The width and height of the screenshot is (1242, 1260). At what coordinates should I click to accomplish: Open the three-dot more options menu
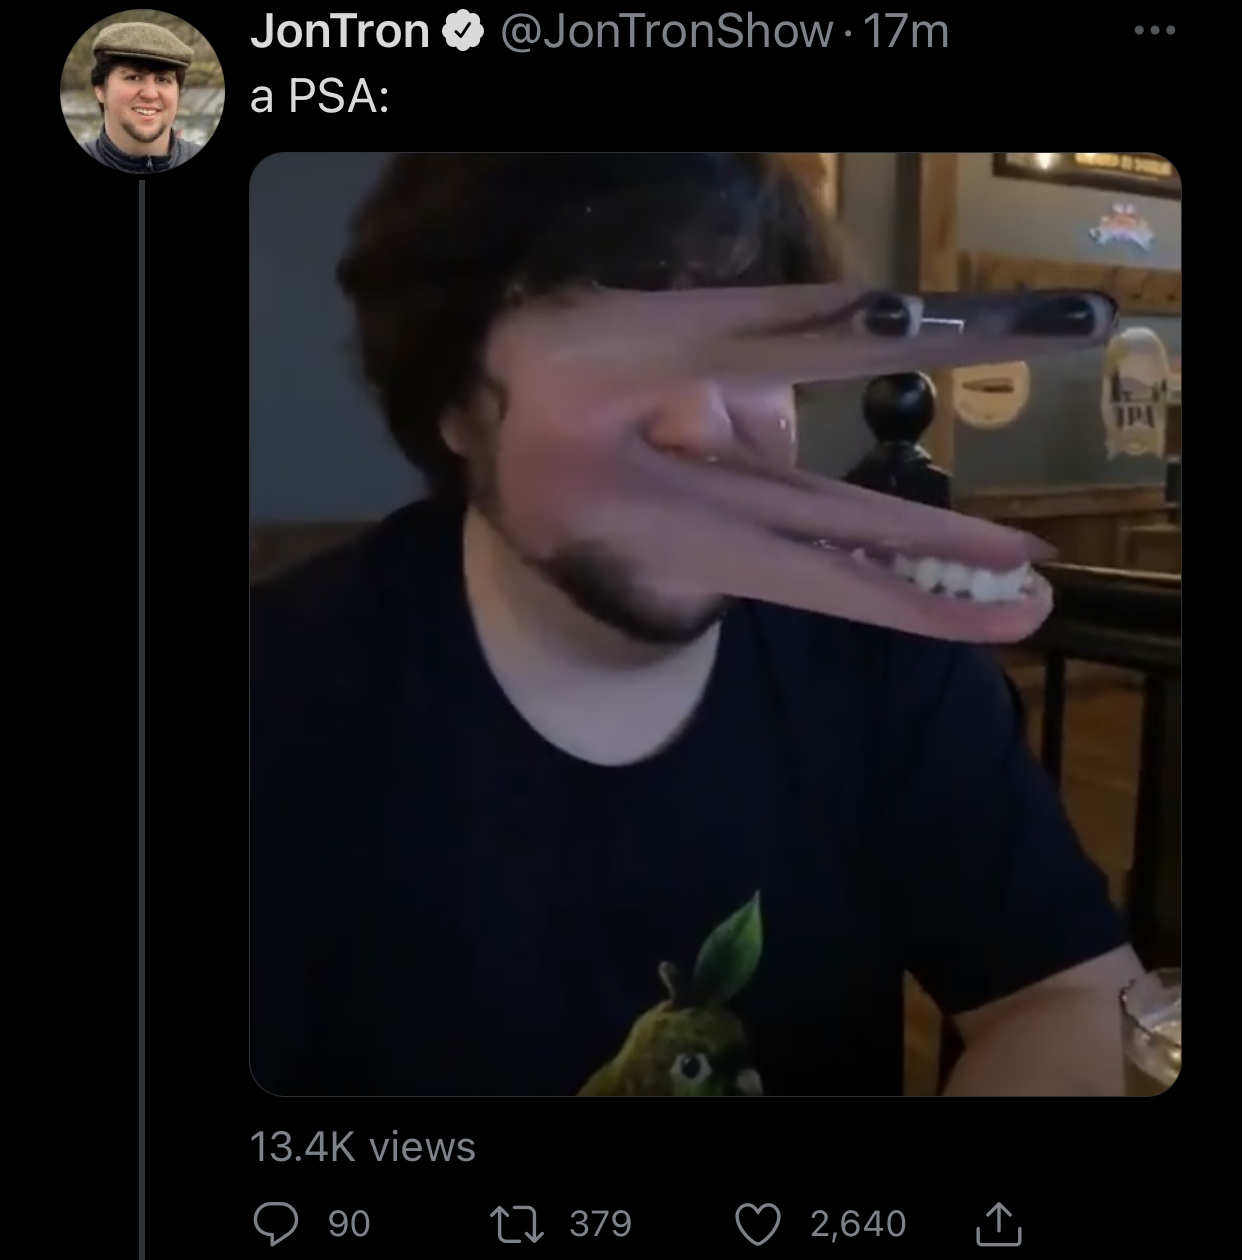tap(1155, 31)
